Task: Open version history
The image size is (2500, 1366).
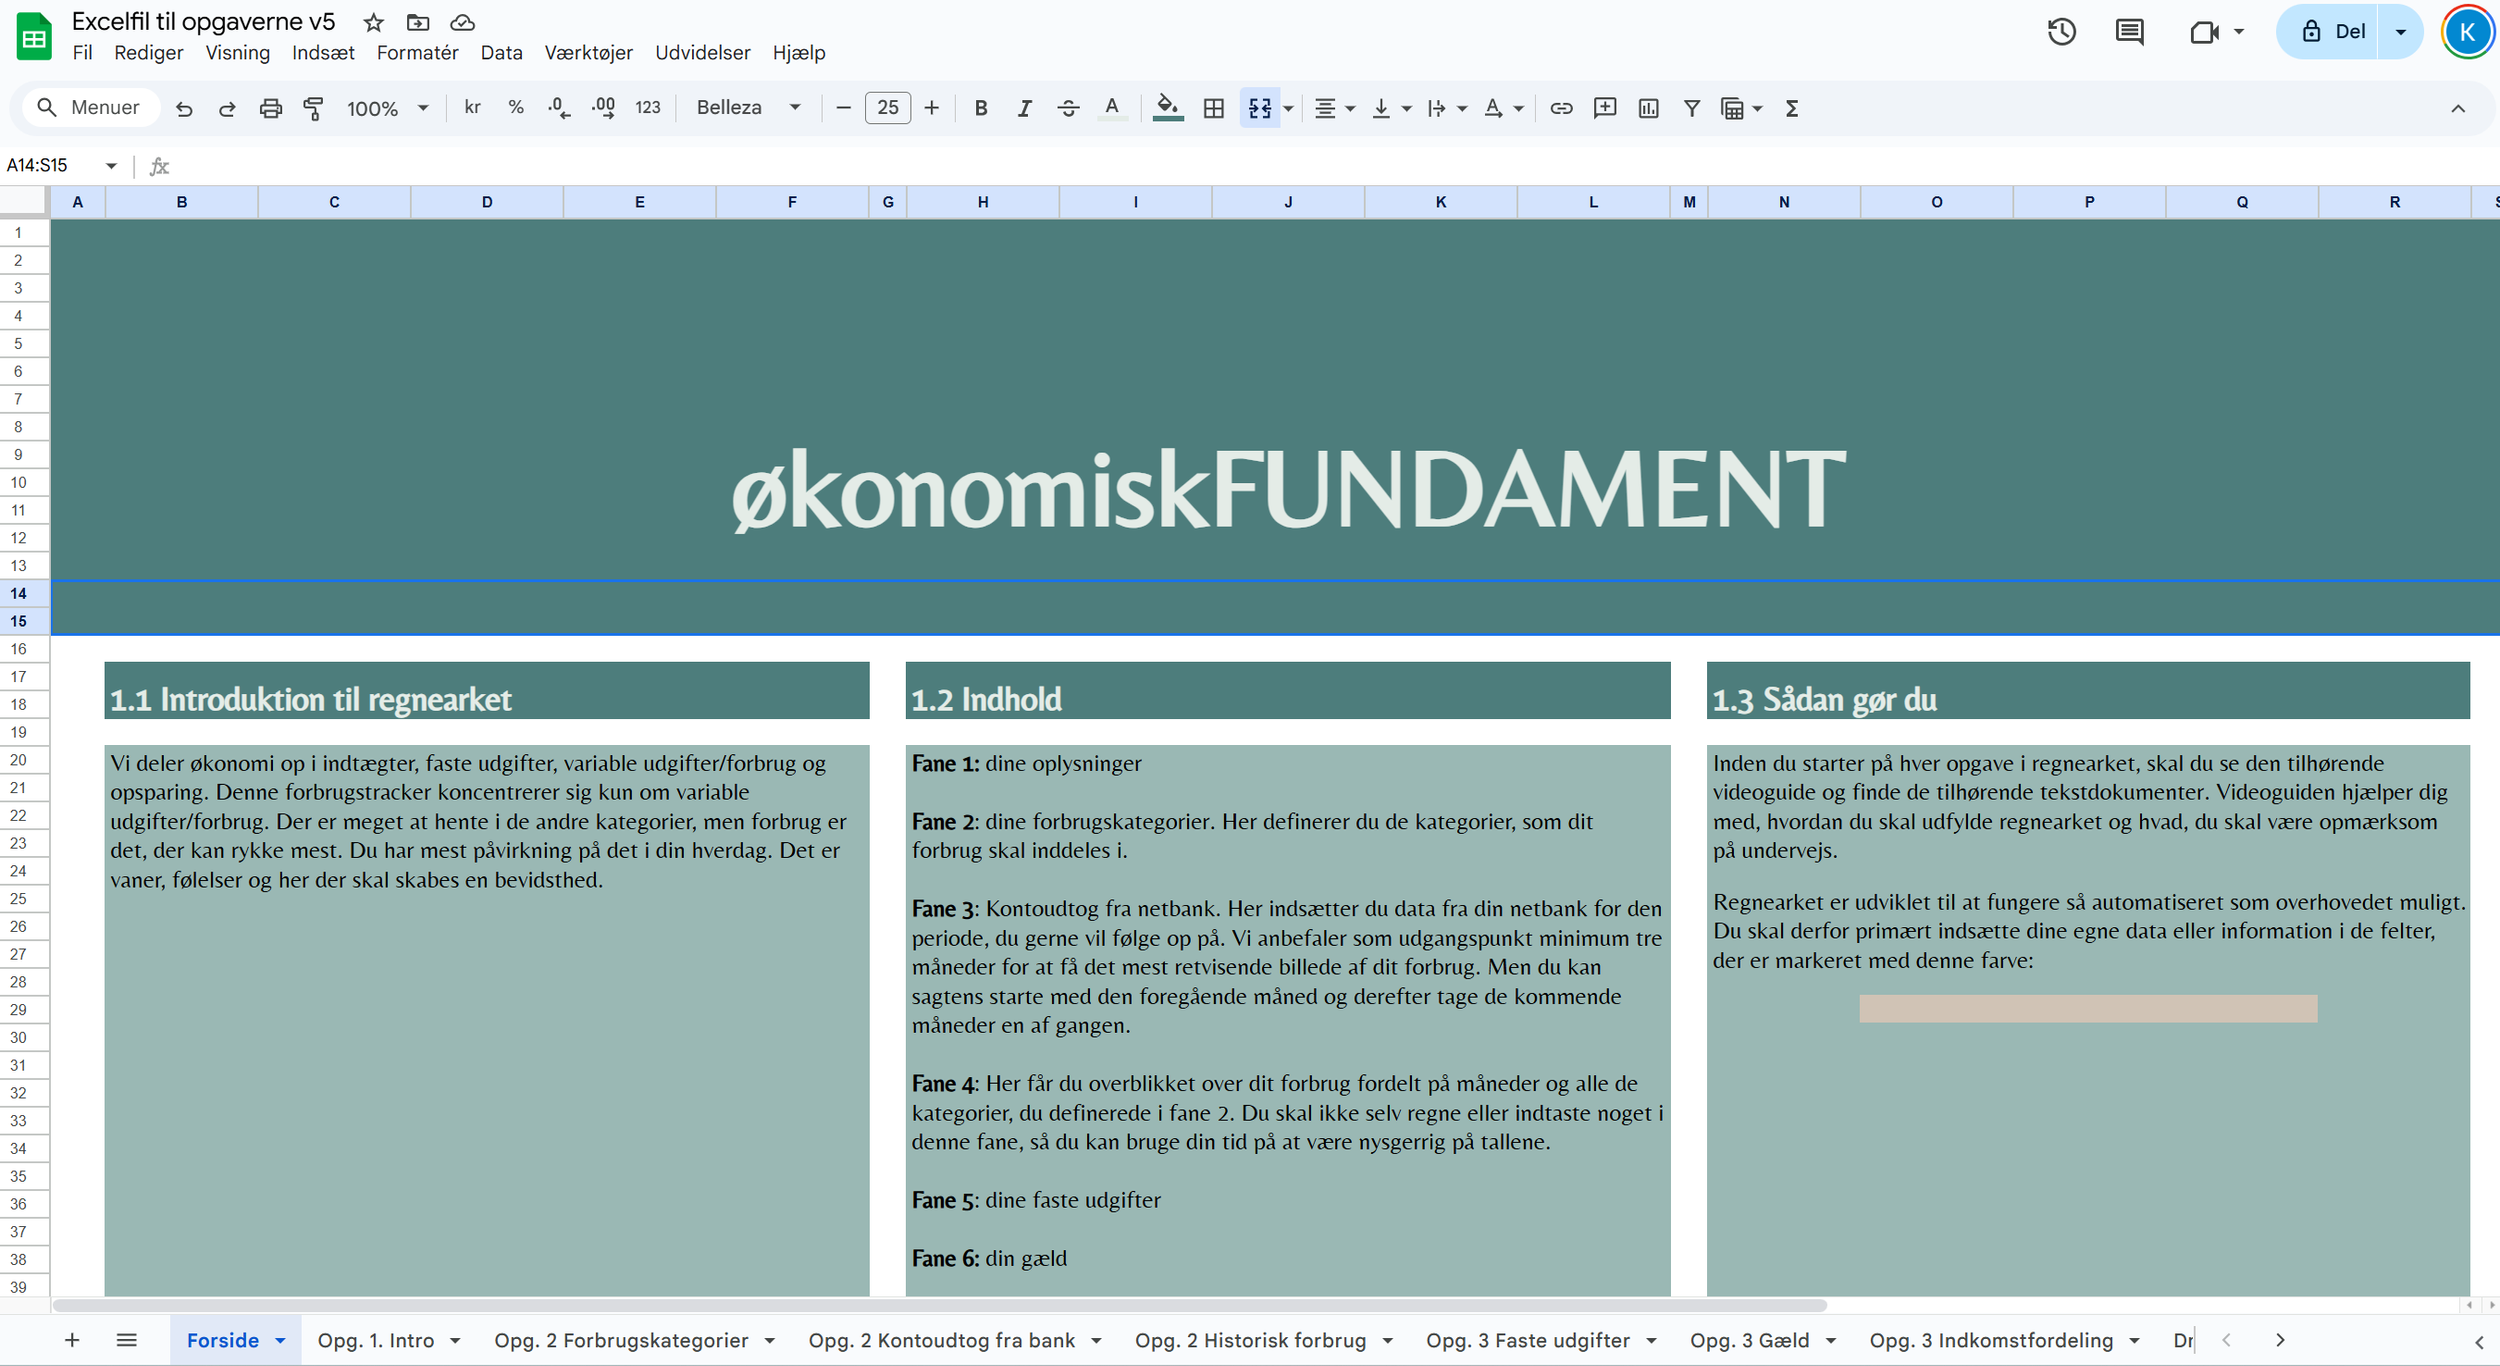Action: tap(2062, 31)
